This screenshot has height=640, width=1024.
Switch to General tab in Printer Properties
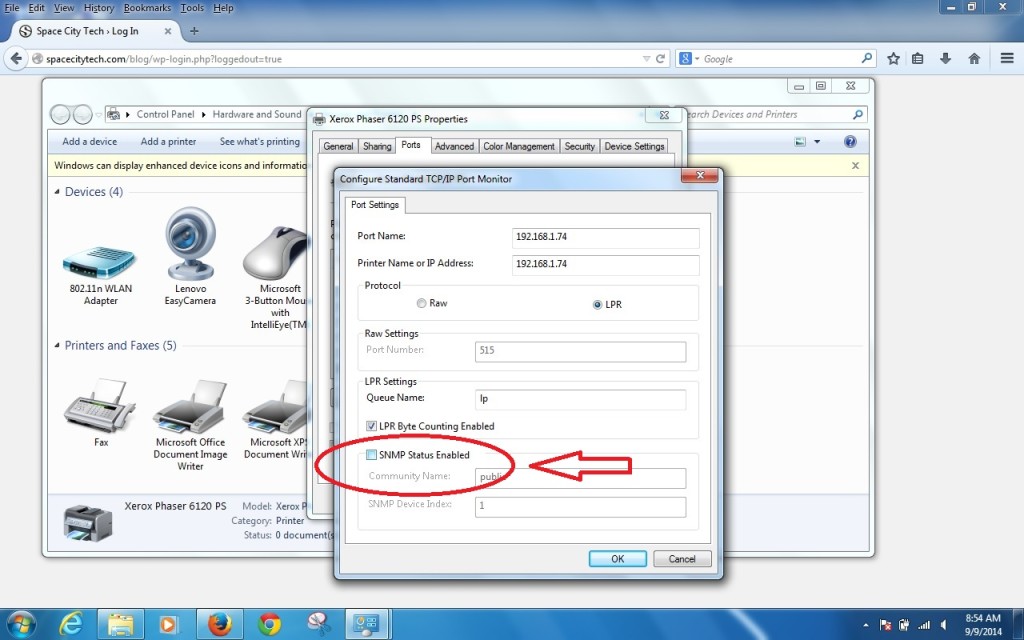click(338, 146)
